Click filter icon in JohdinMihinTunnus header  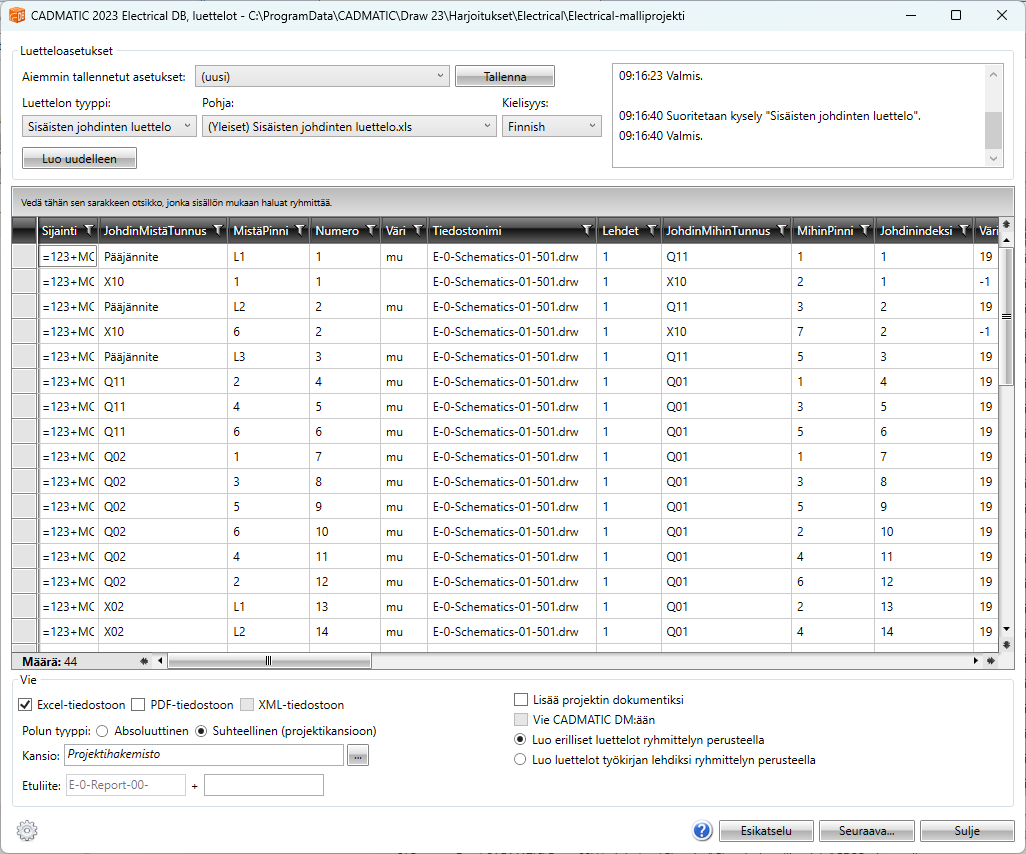click(x=781, y=231)
